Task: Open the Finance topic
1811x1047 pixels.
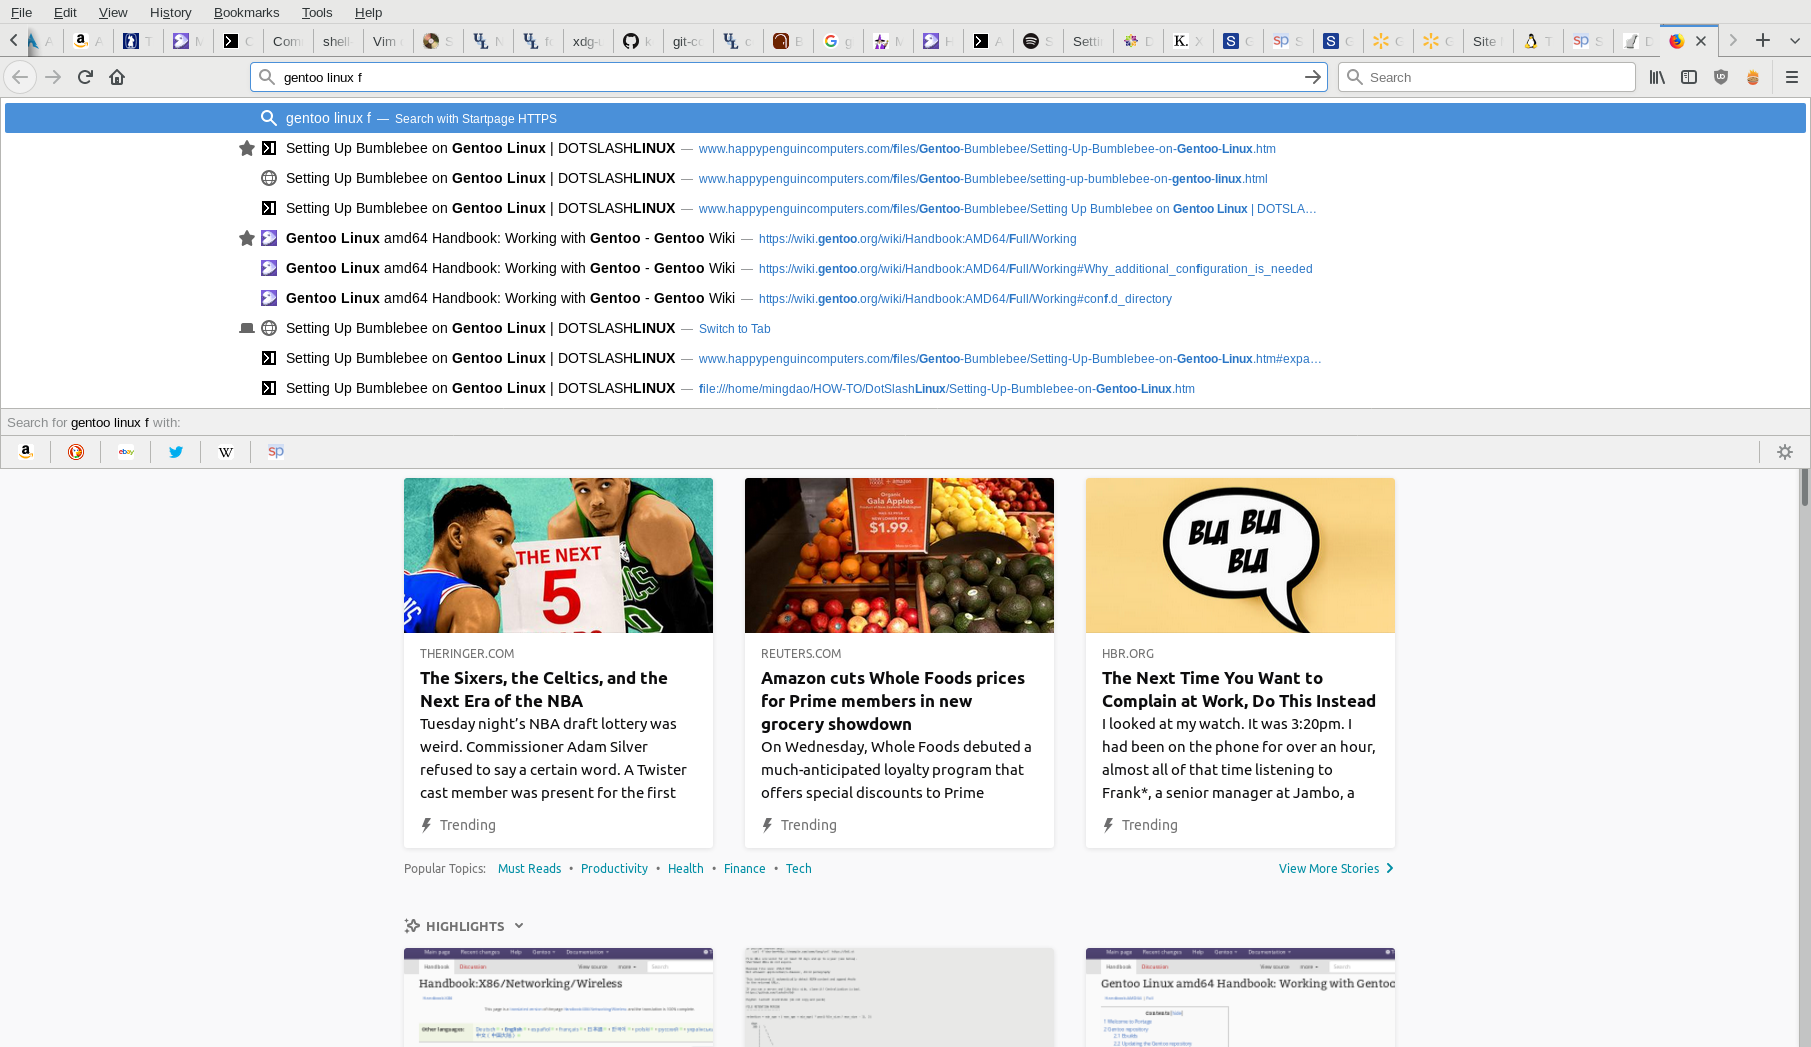Action: 744,869
